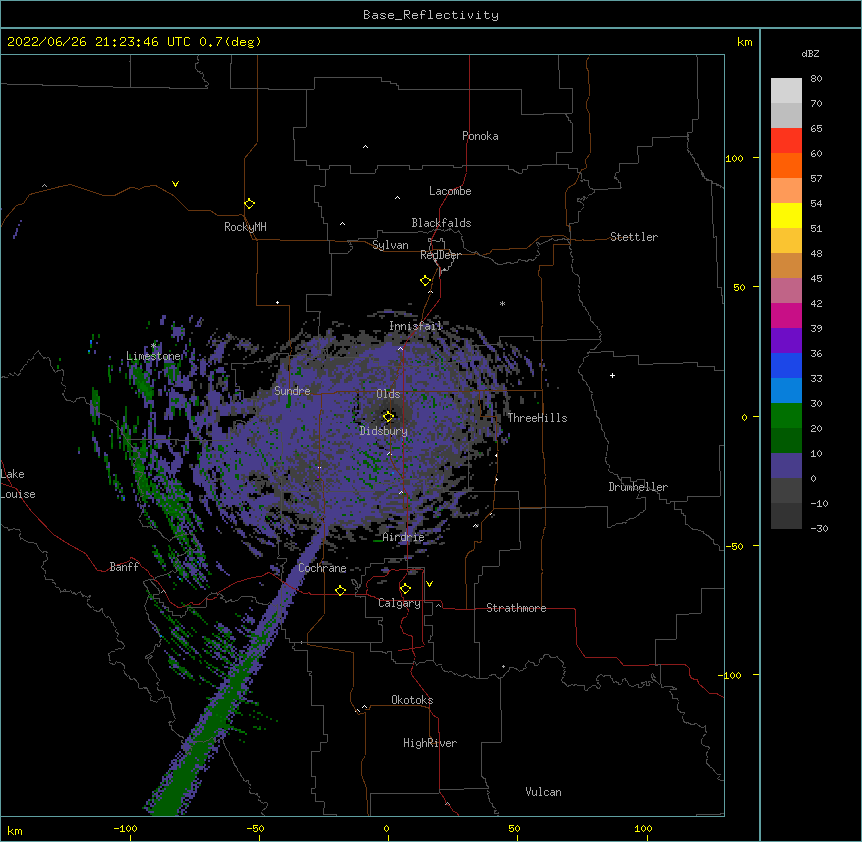Image resolution: width=862 pixels, height=842 pixels.
Task: Select the yellow swatch between 54 and 51 dBZ
Action: [786, 215]
